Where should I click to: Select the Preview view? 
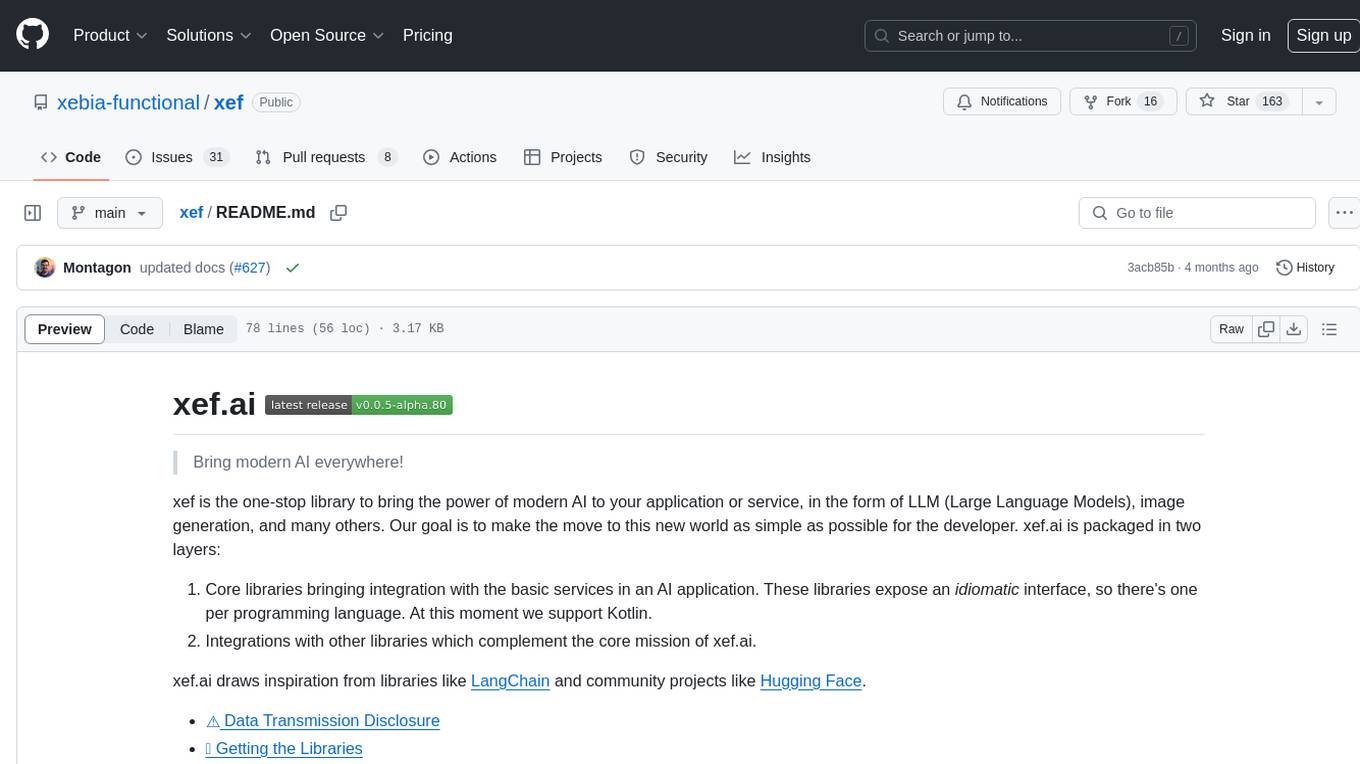click(x=65, y=329)
